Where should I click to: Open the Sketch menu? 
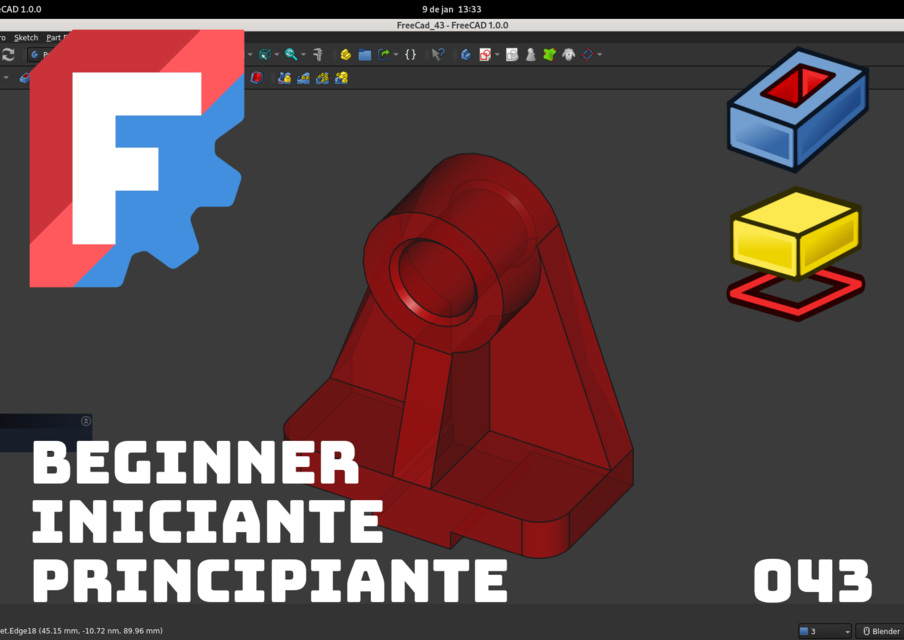[x=26, y=37]
